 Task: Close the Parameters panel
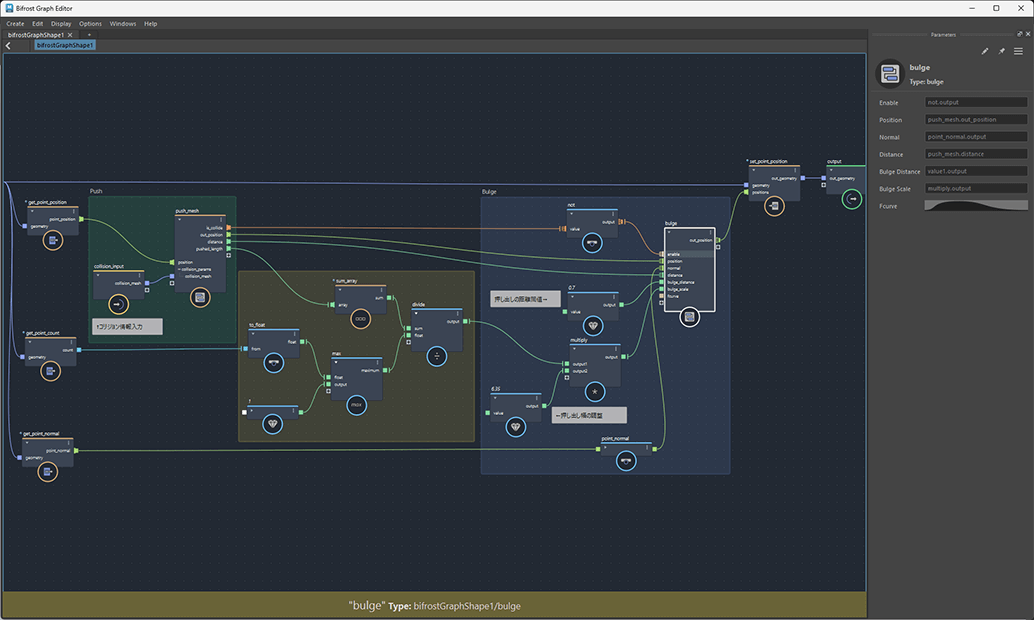[x=1027, y=34]
